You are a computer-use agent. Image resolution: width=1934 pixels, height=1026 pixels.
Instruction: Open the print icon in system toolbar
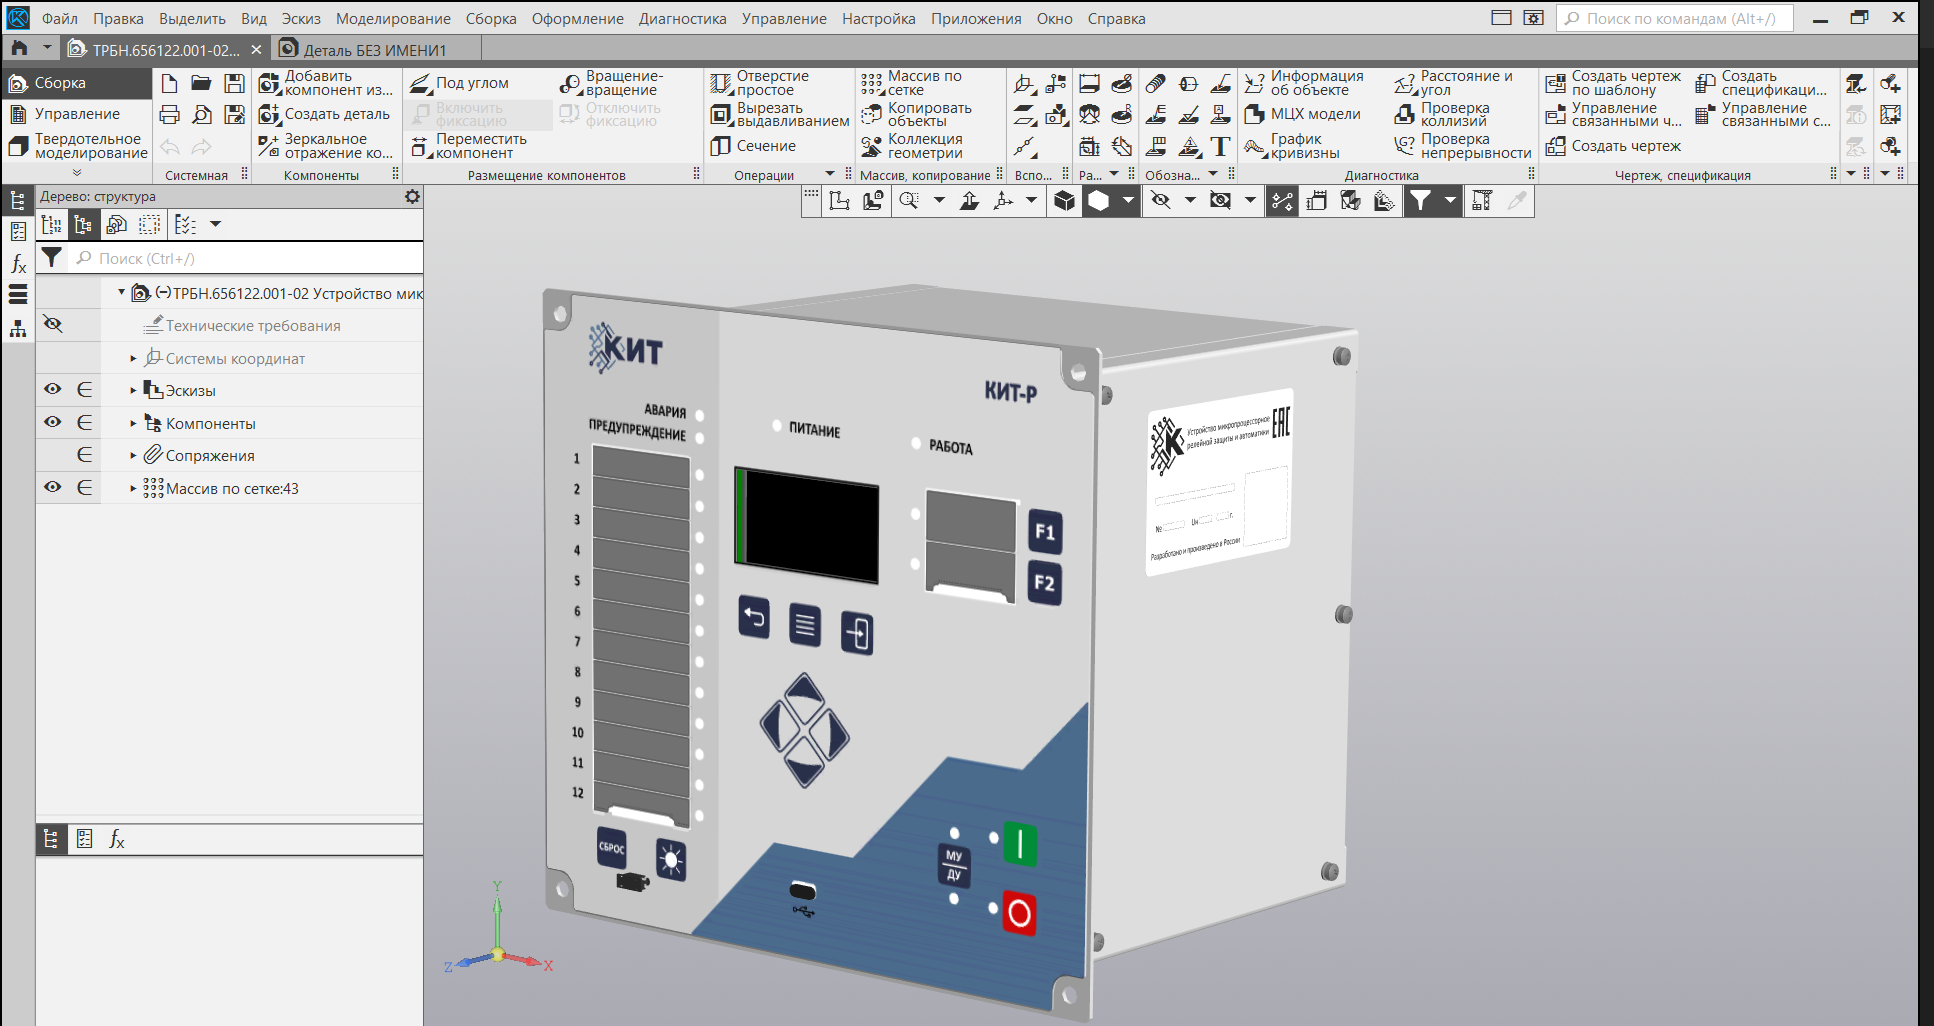click(170, 115)
